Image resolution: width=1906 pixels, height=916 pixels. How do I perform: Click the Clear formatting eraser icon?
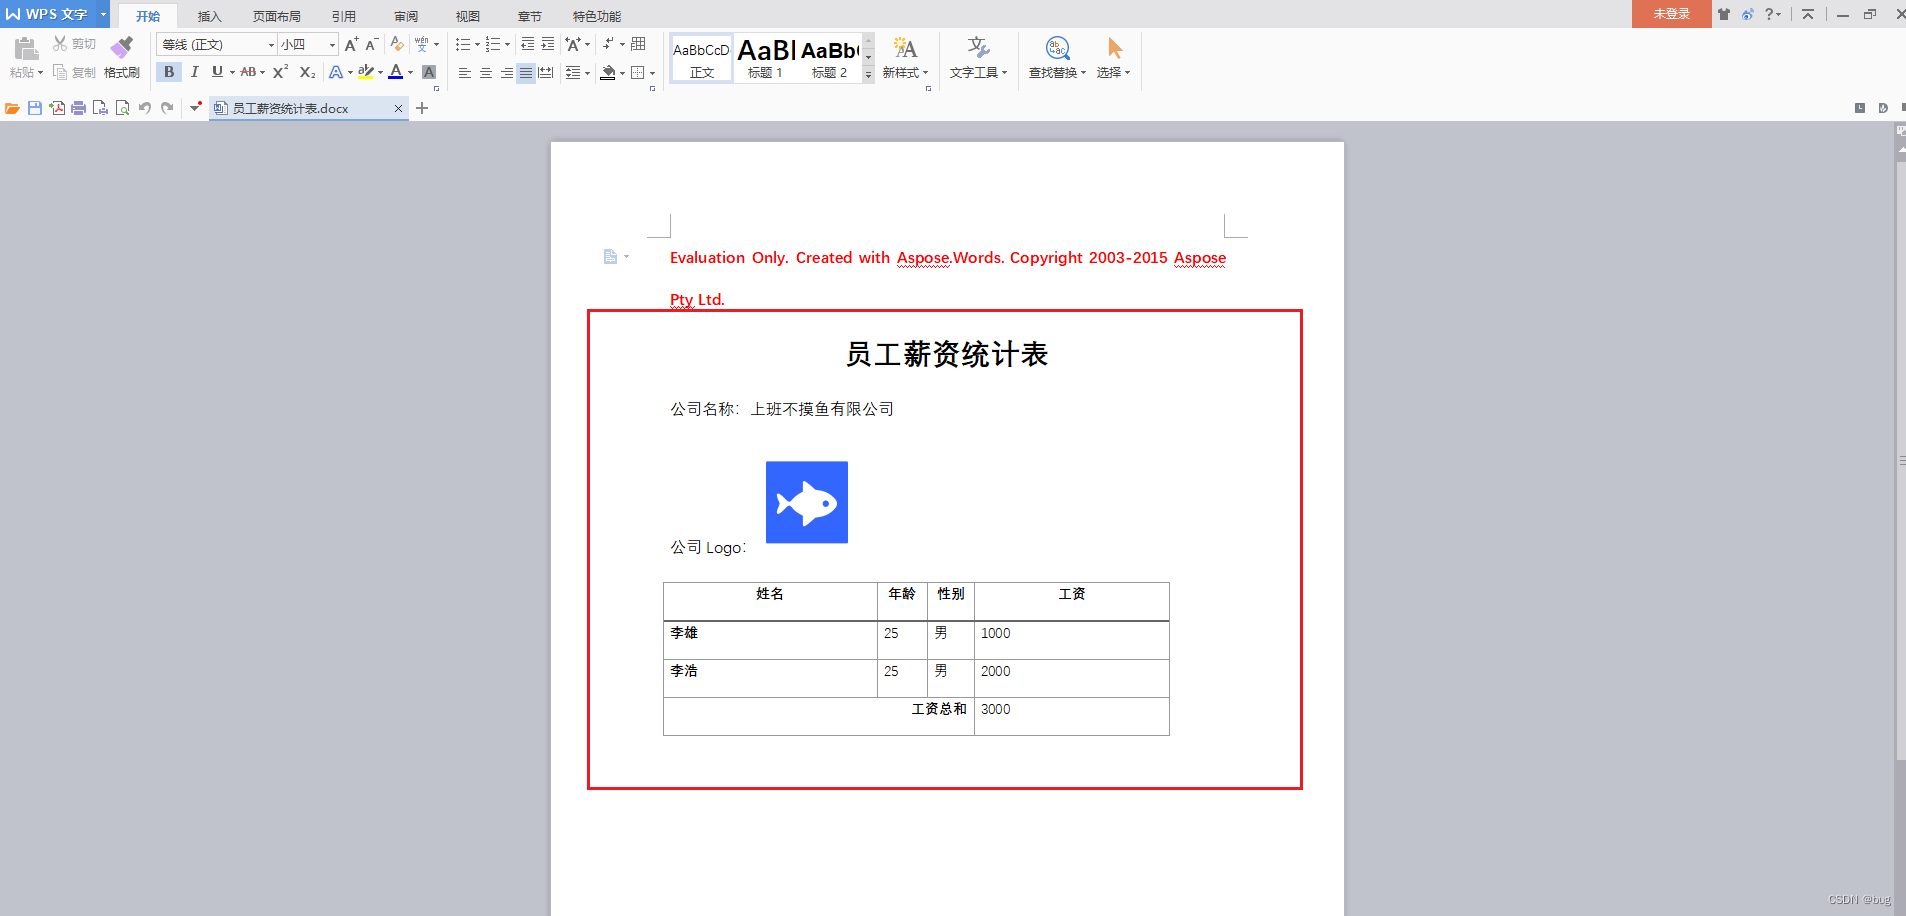pyautogui.click(x=397, y=44)
